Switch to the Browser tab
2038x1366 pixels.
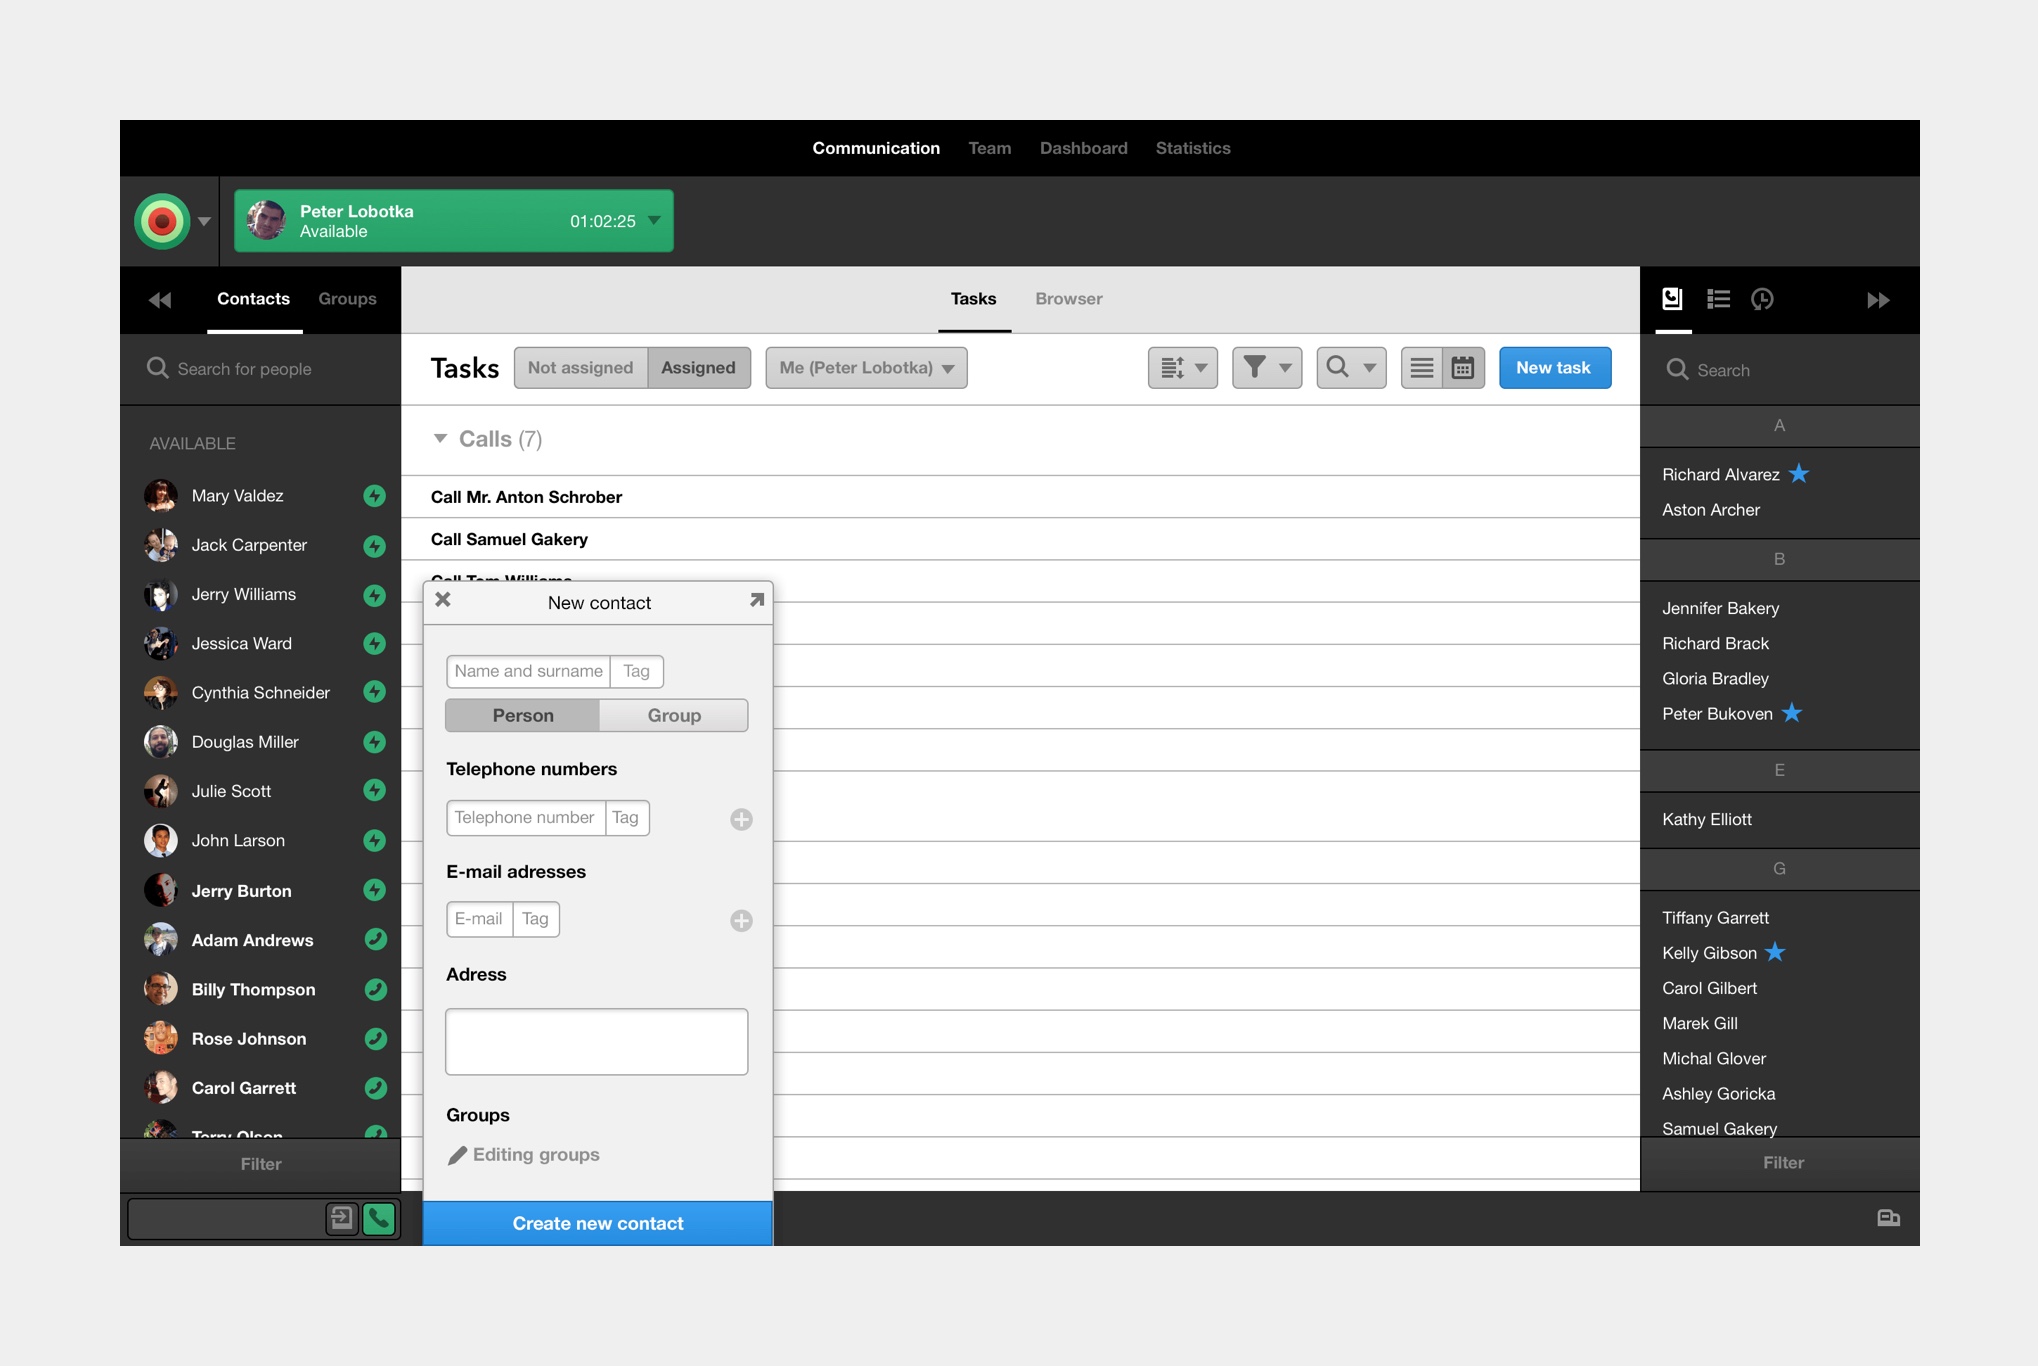(1068, 298)
